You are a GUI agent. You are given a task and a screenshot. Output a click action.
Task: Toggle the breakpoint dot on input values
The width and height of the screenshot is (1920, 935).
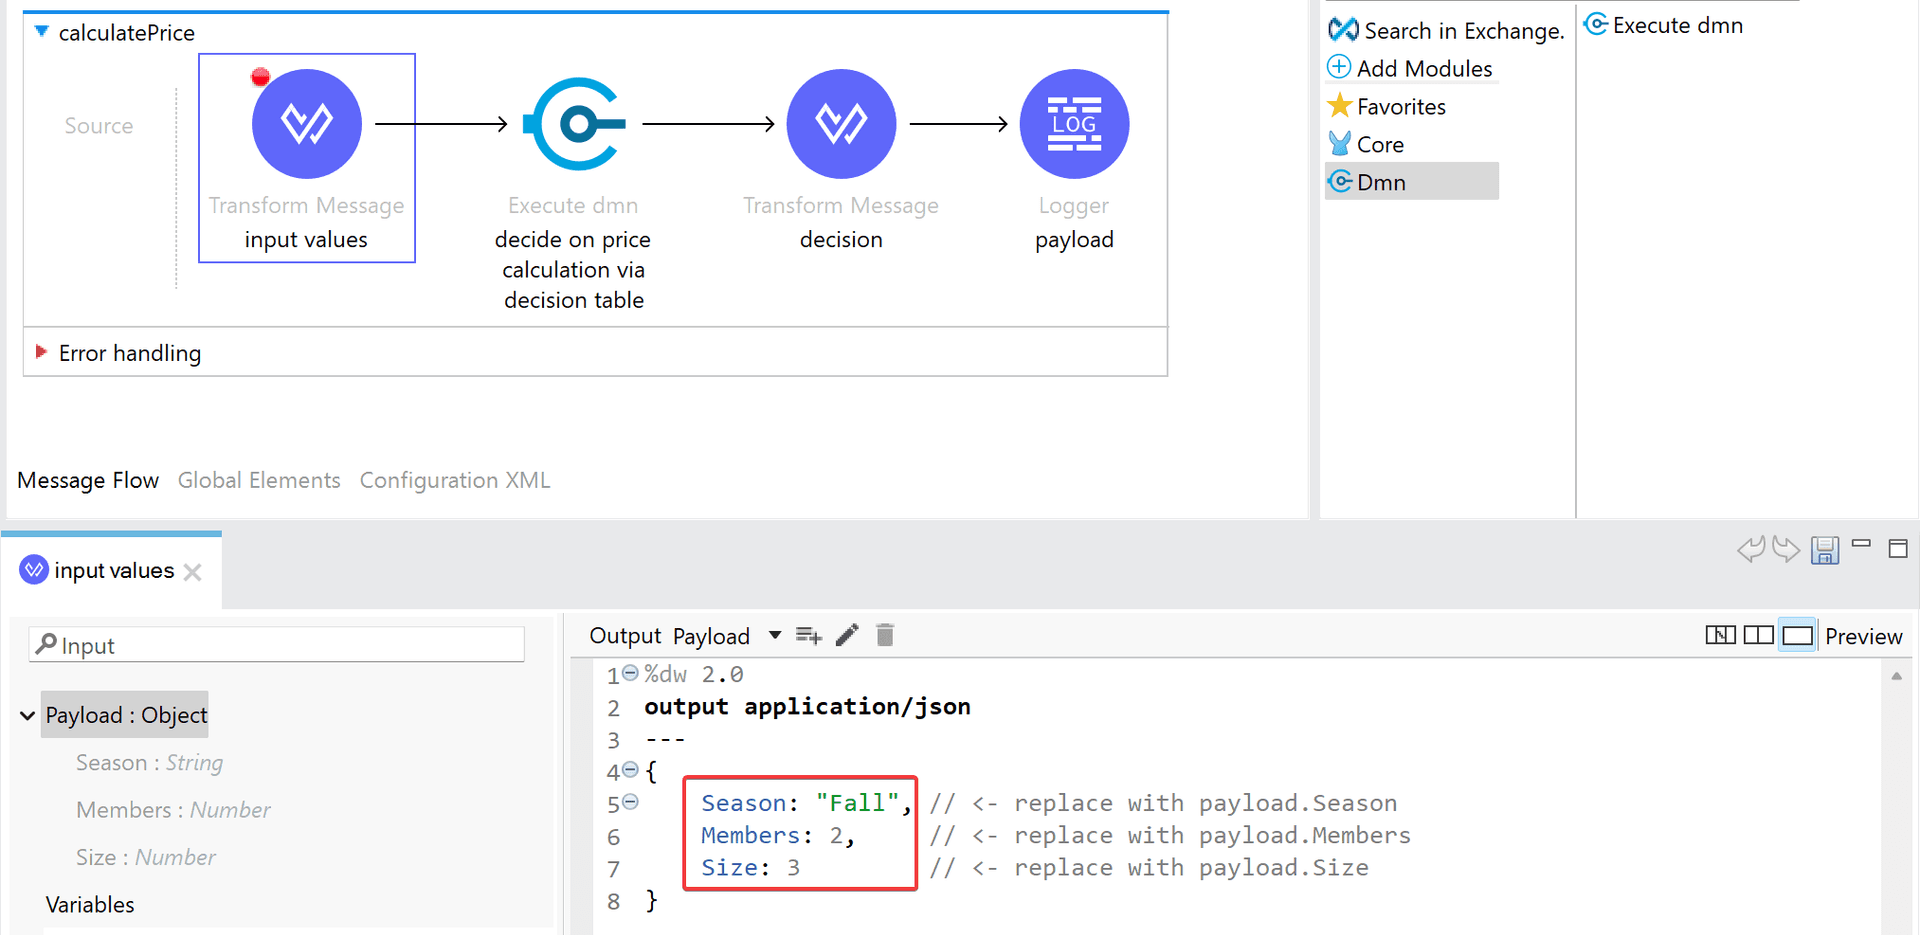(261, 77)
